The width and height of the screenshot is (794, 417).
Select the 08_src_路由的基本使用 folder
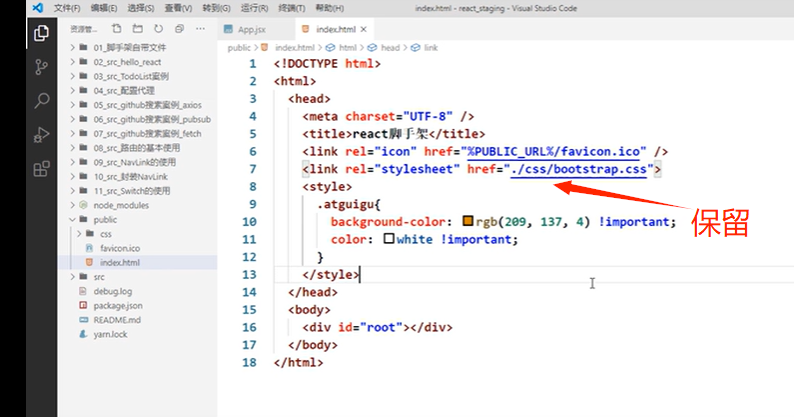click(x=138, y=148)
